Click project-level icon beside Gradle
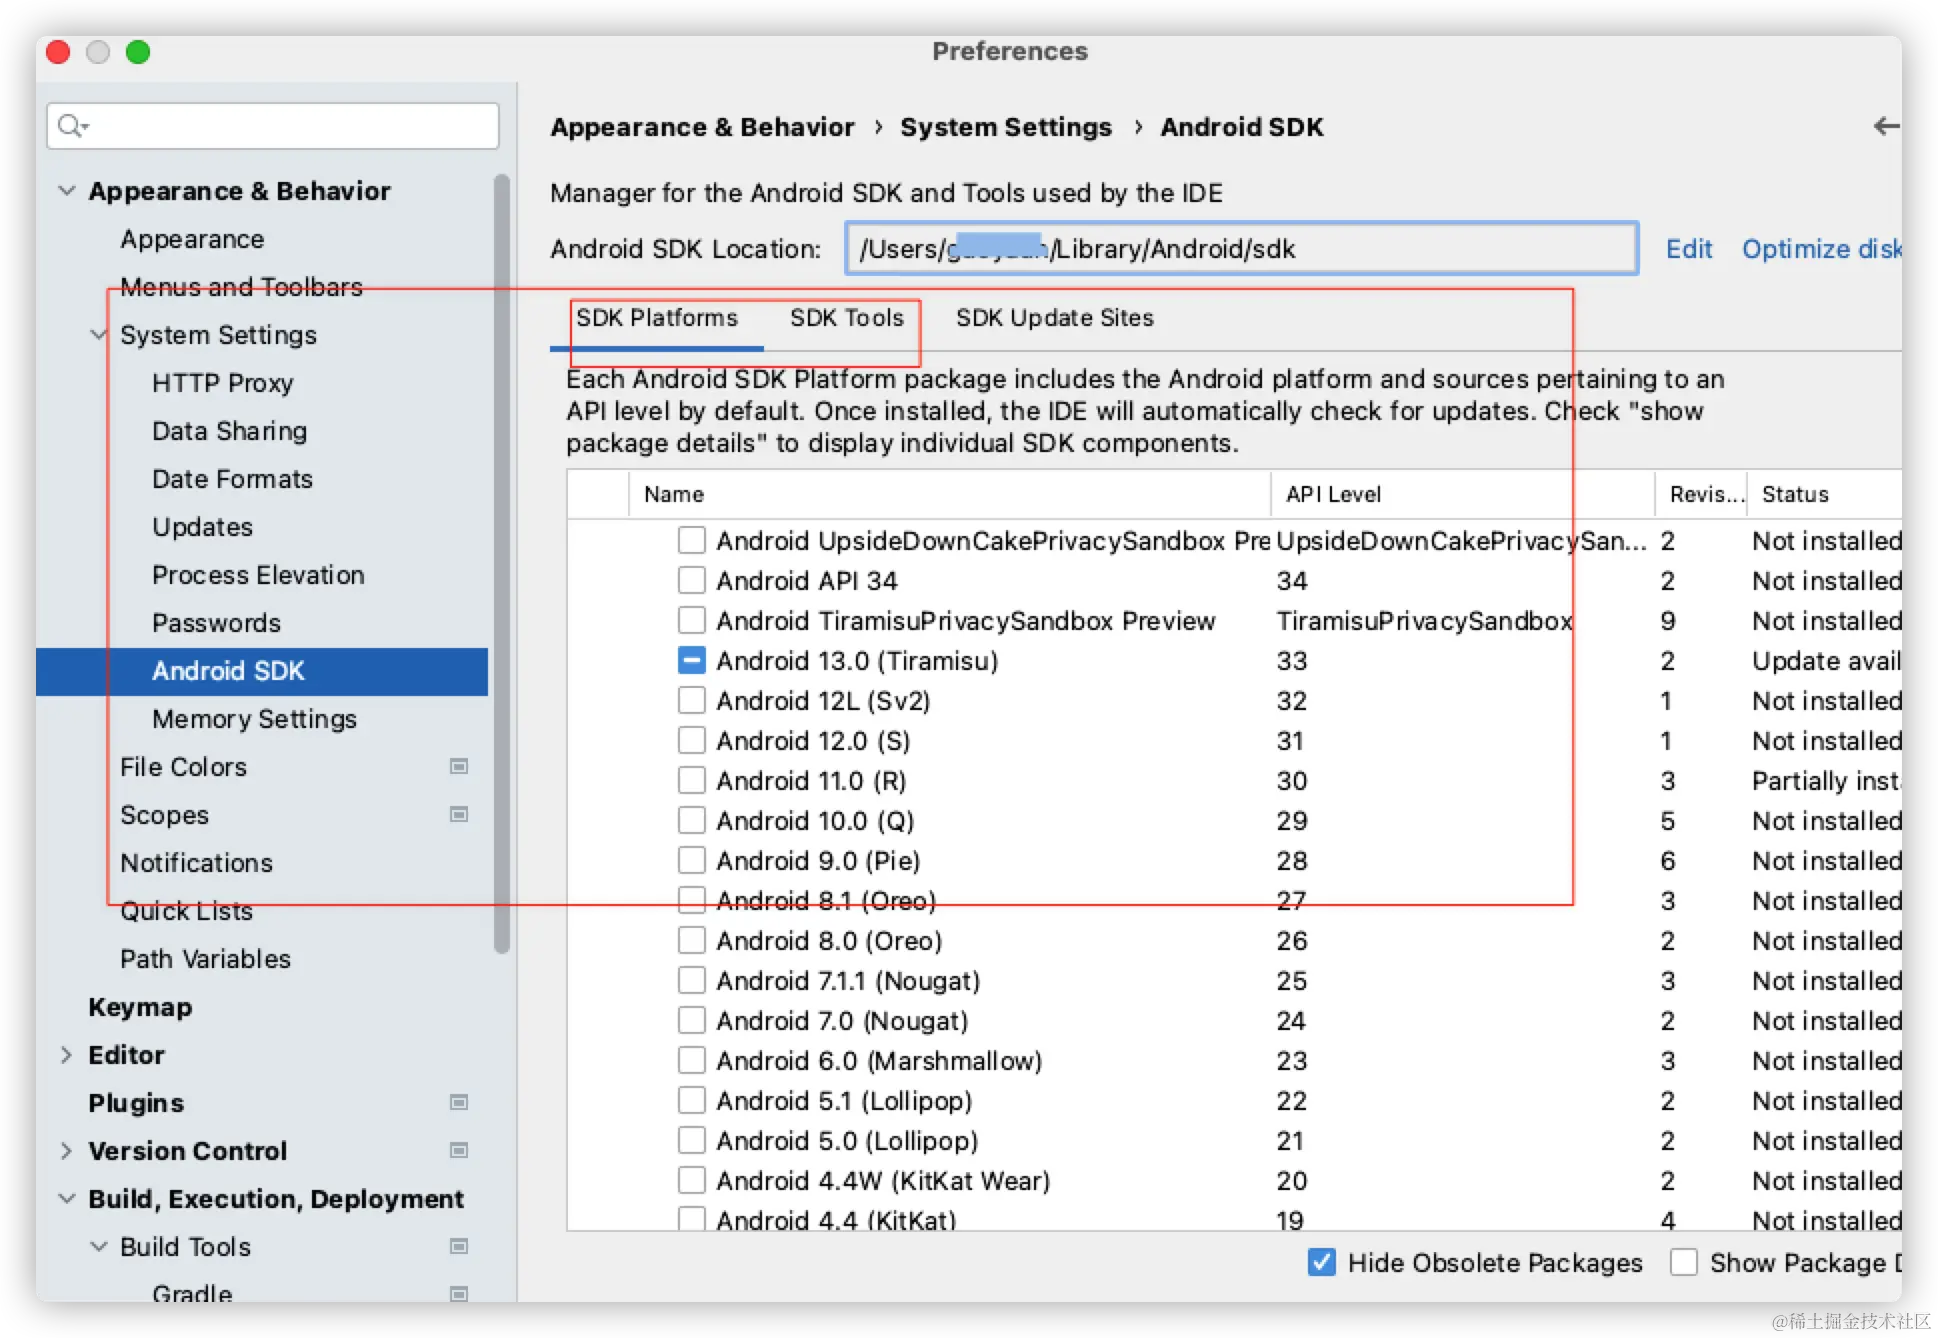 (459, 1294)
